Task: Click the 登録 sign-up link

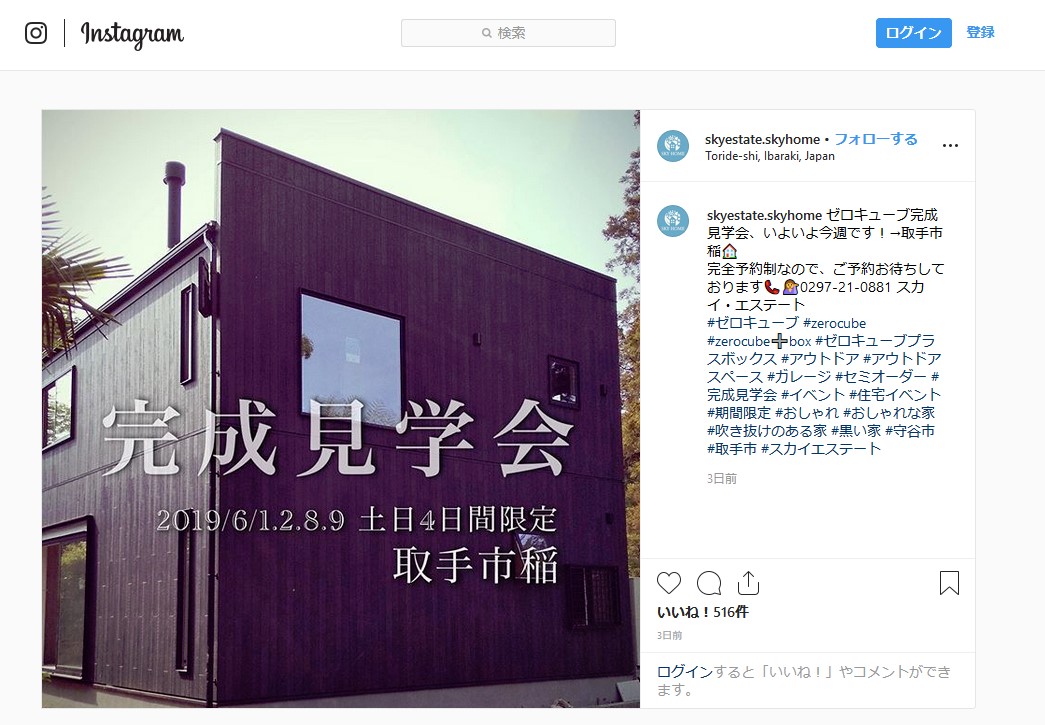Action: (x=980, y=32)
